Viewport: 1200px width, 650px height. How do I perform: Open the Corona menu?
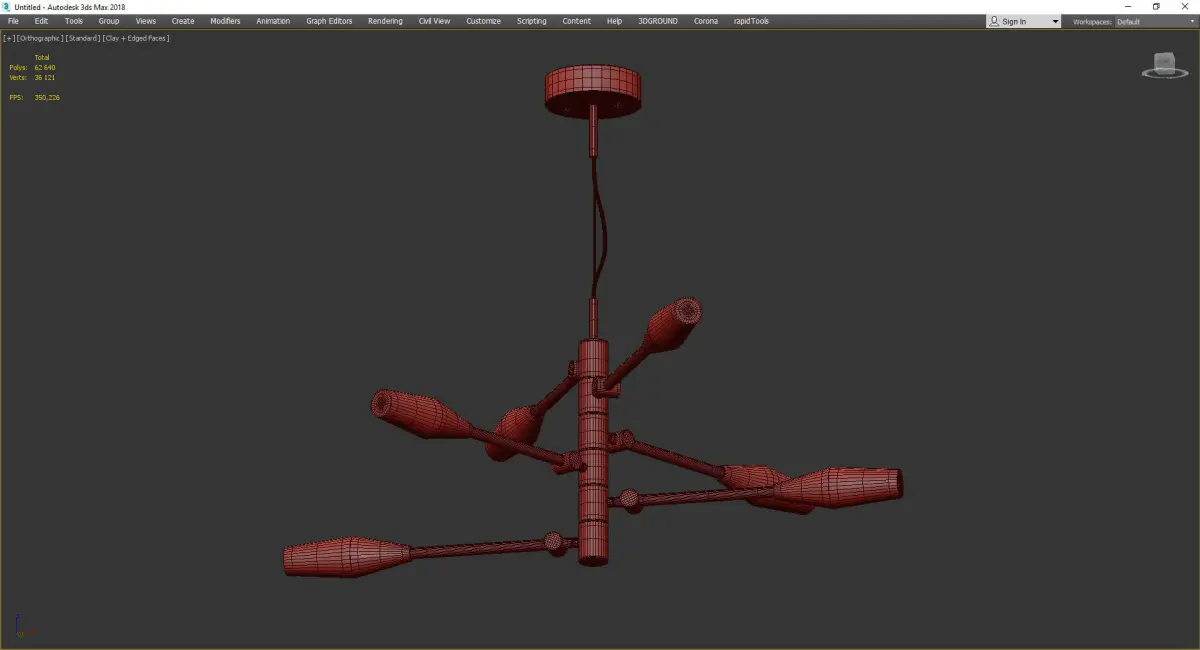click(x=706, y=21)
